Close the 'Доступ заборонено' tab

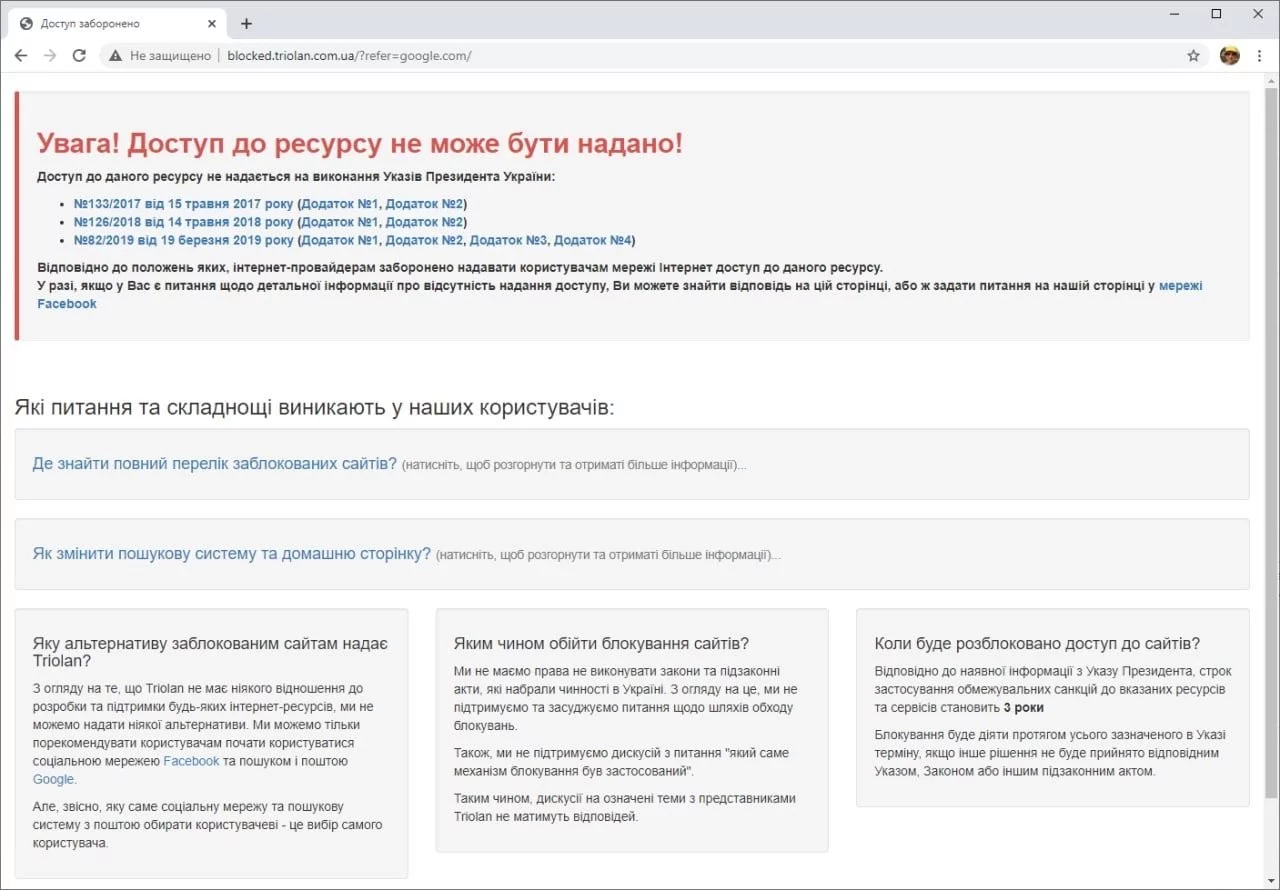click(x=210, y=23)
